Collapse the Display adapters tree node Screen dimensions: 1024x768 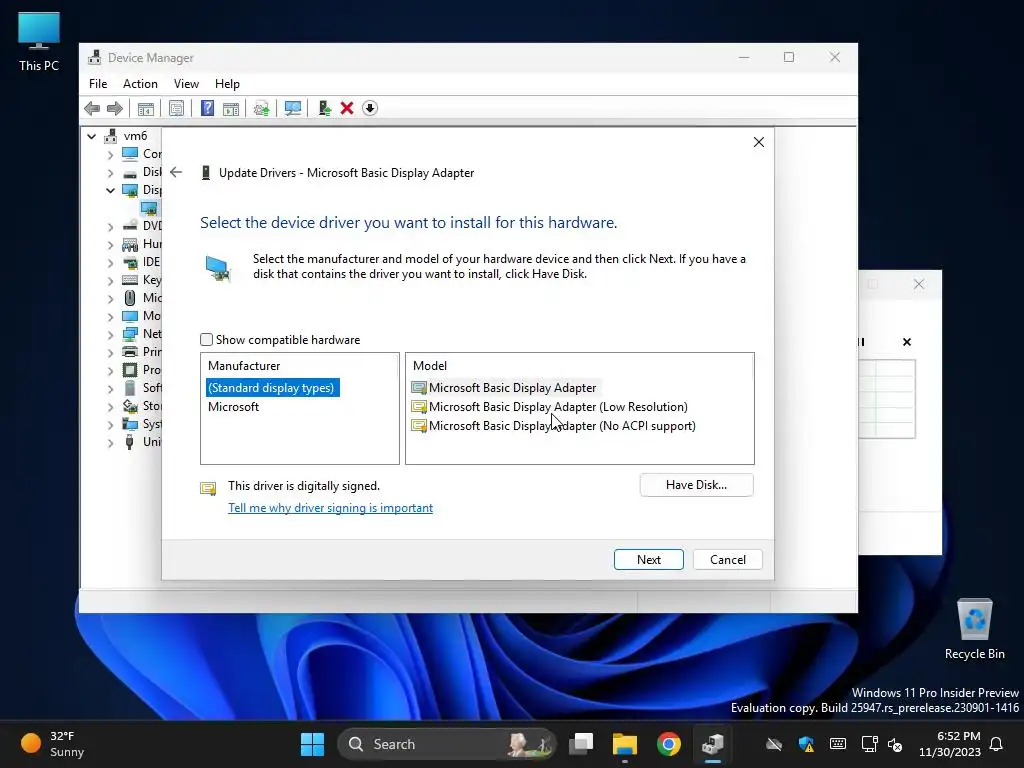pos(110,191)
